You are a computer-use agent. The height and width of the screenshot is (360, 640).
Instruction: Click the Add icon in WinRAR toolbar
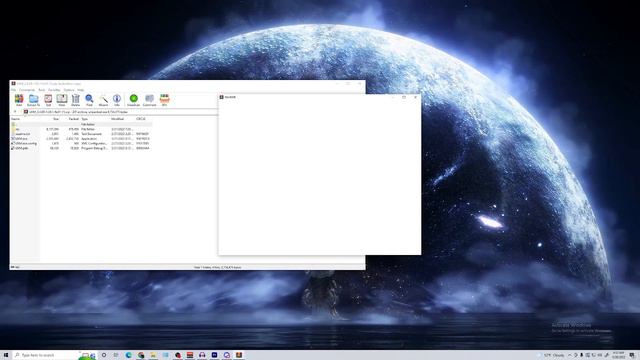click(19, 100)
